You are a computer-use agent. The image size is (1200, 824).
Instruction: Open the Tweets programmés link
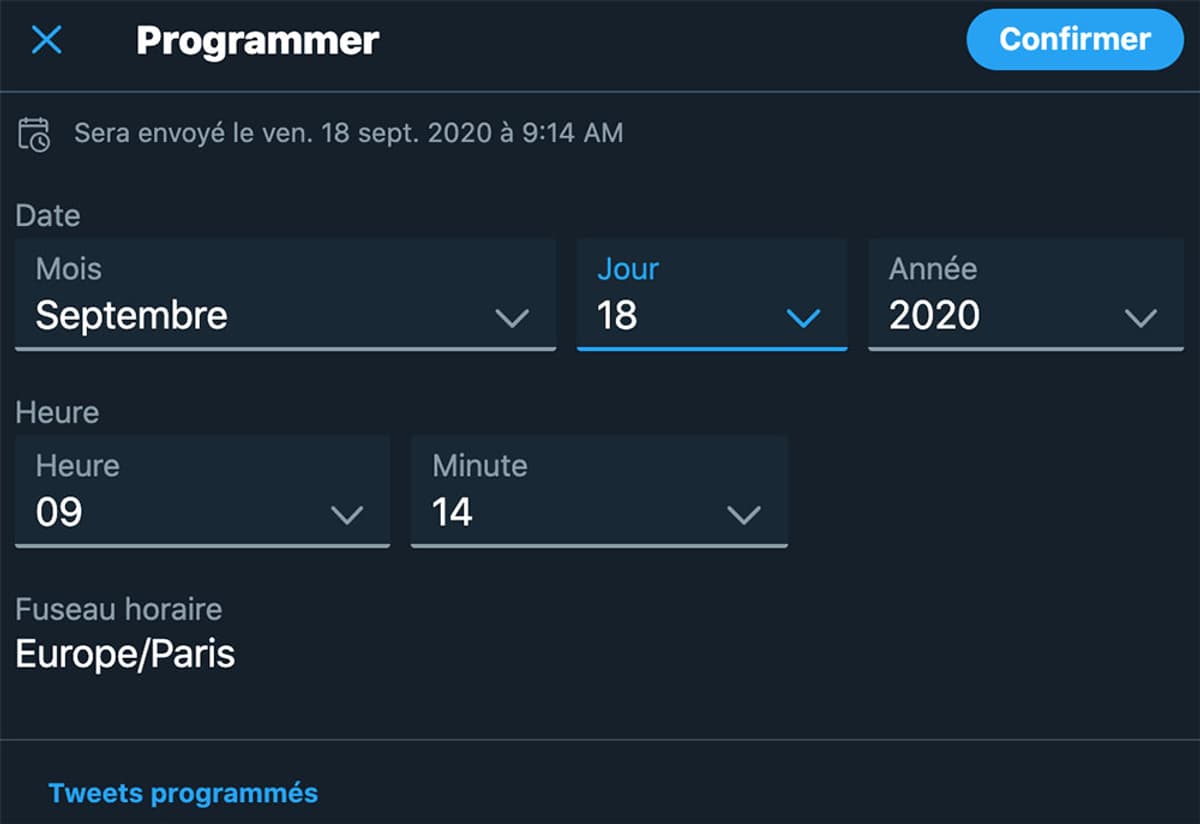tap(184, 792)
